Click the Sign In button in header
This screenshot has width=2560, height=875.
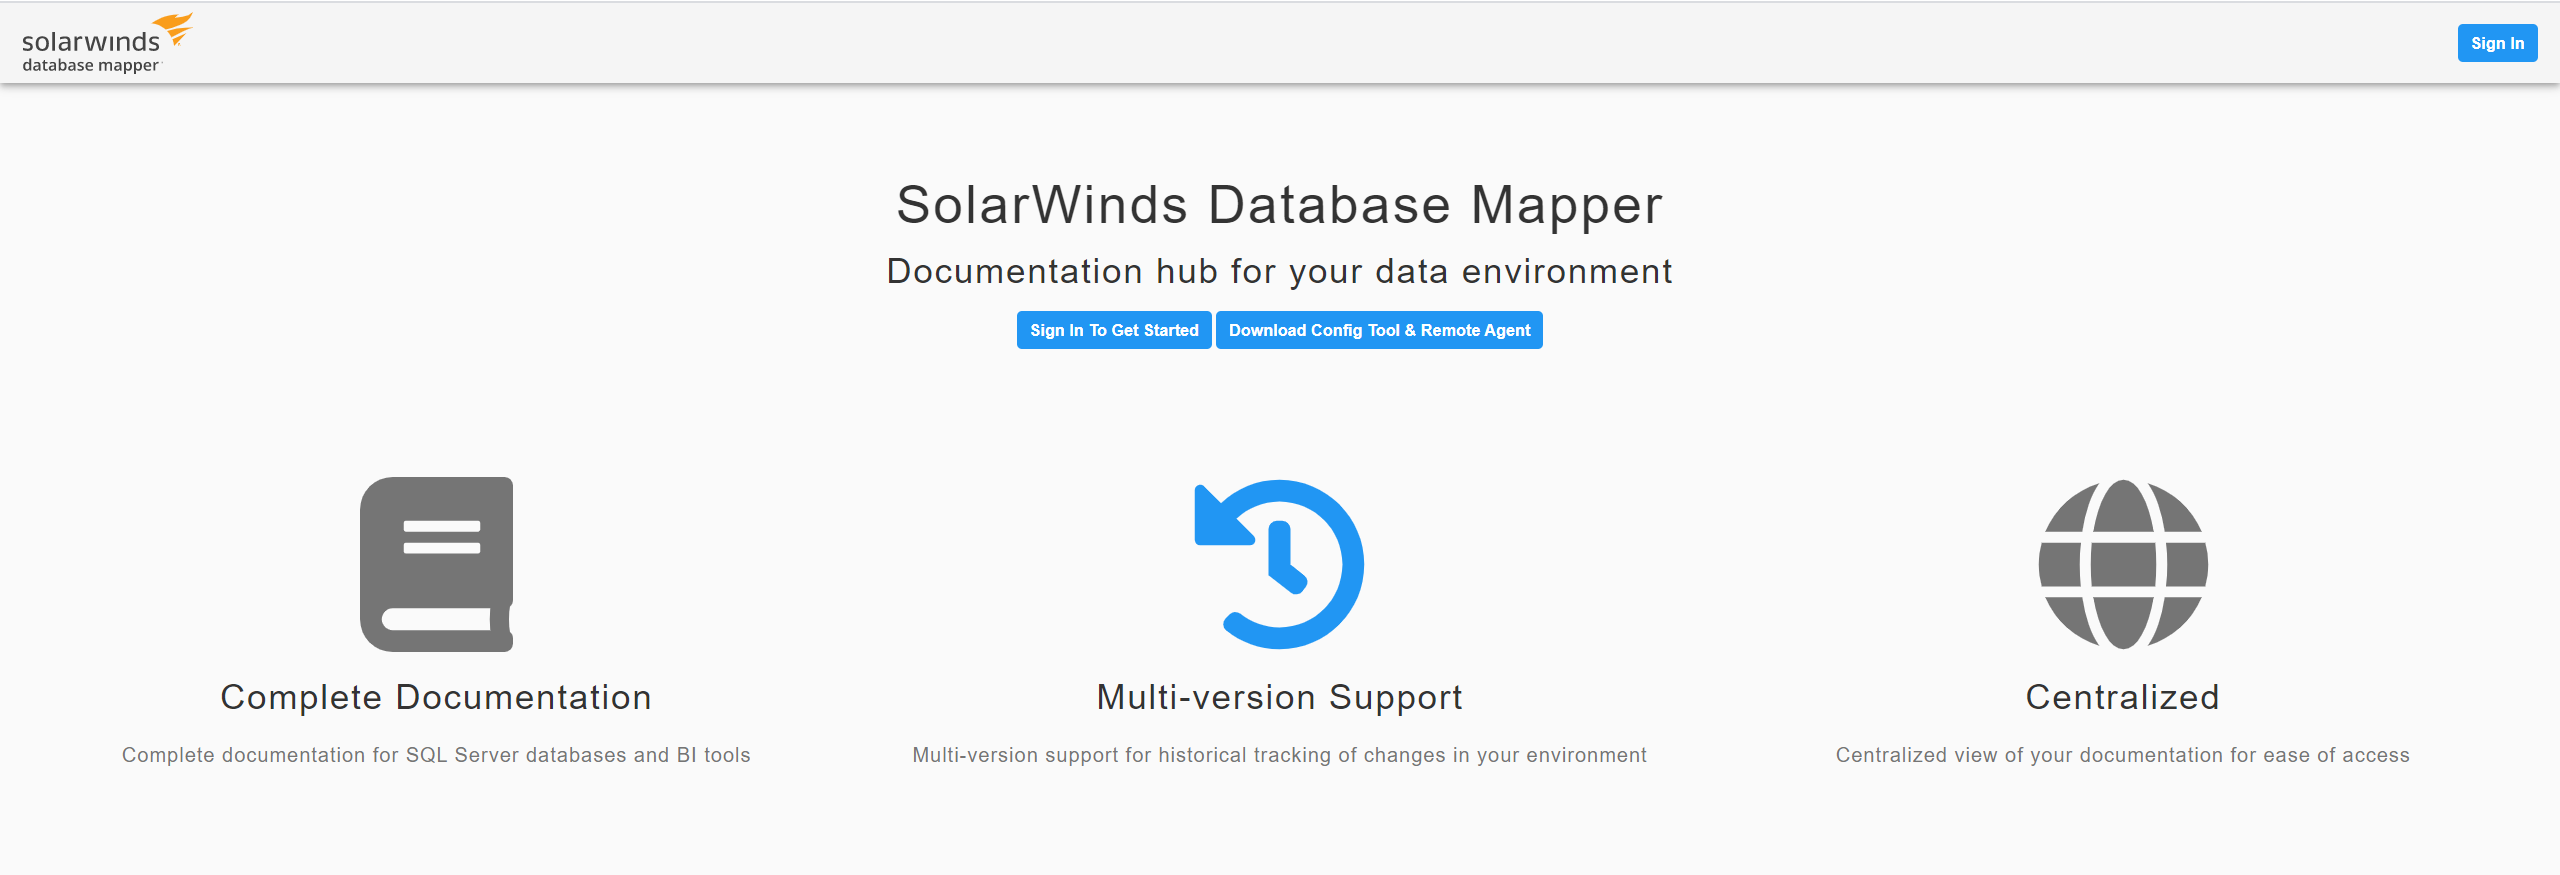click(x=2497, y=43)
